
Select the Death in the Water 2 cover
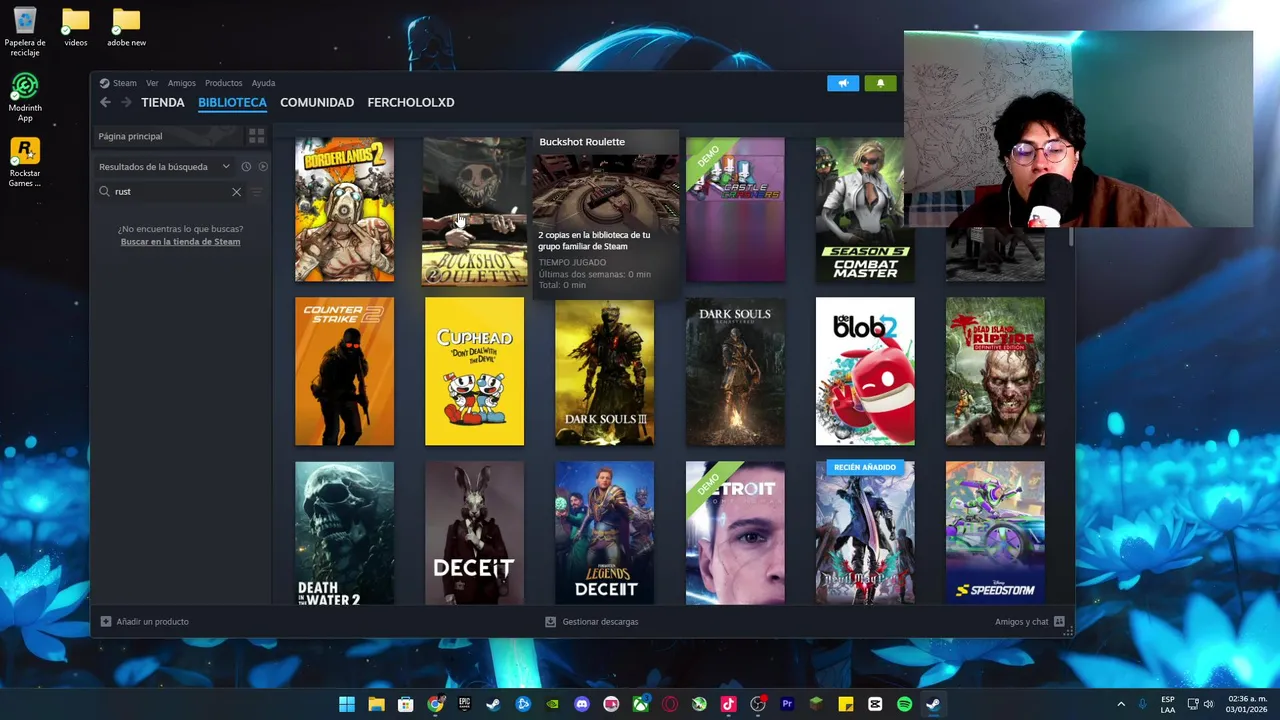click(x=344, y=533)
